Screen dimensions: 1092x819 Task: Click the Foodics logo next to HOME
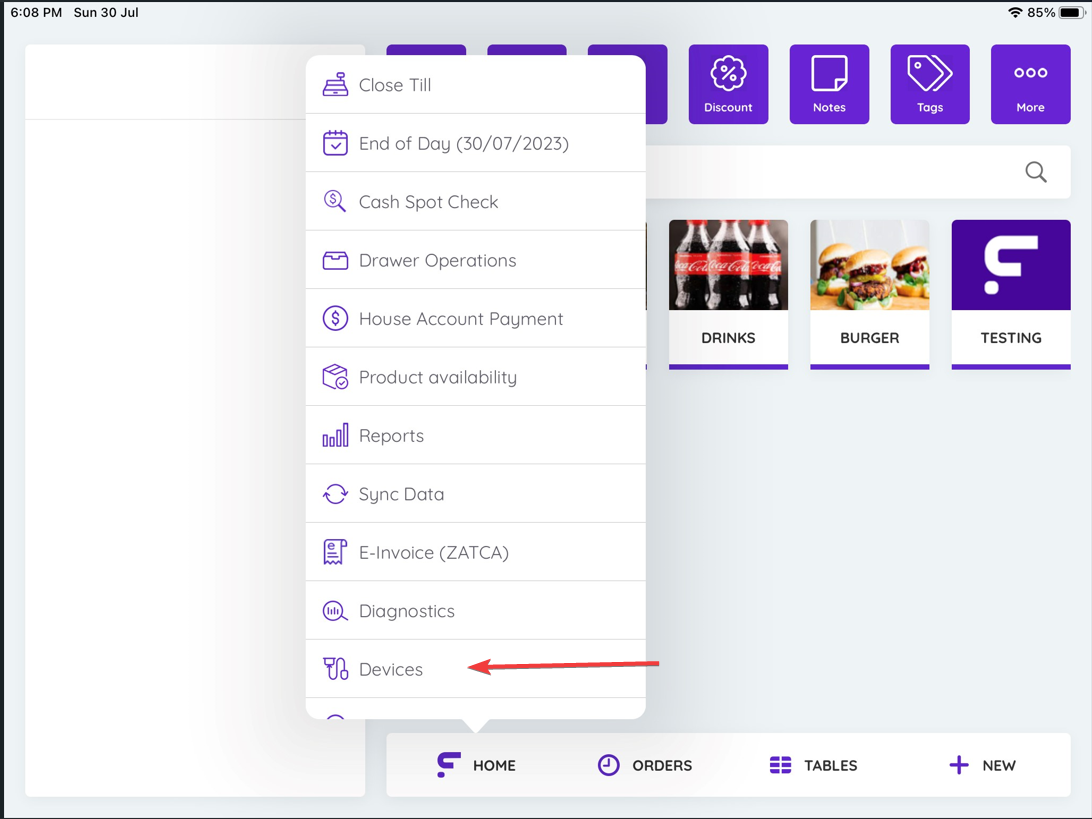click(x=449, y=765)
